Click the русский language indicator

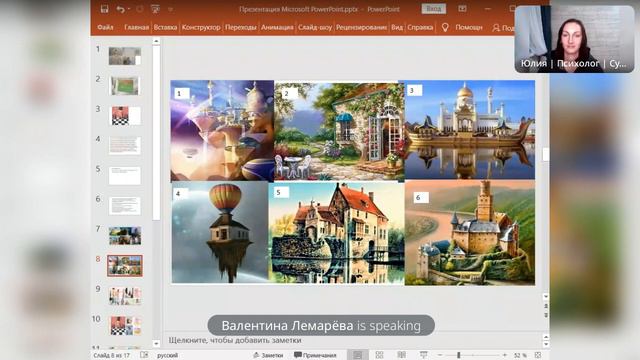(x=167, y=356)
